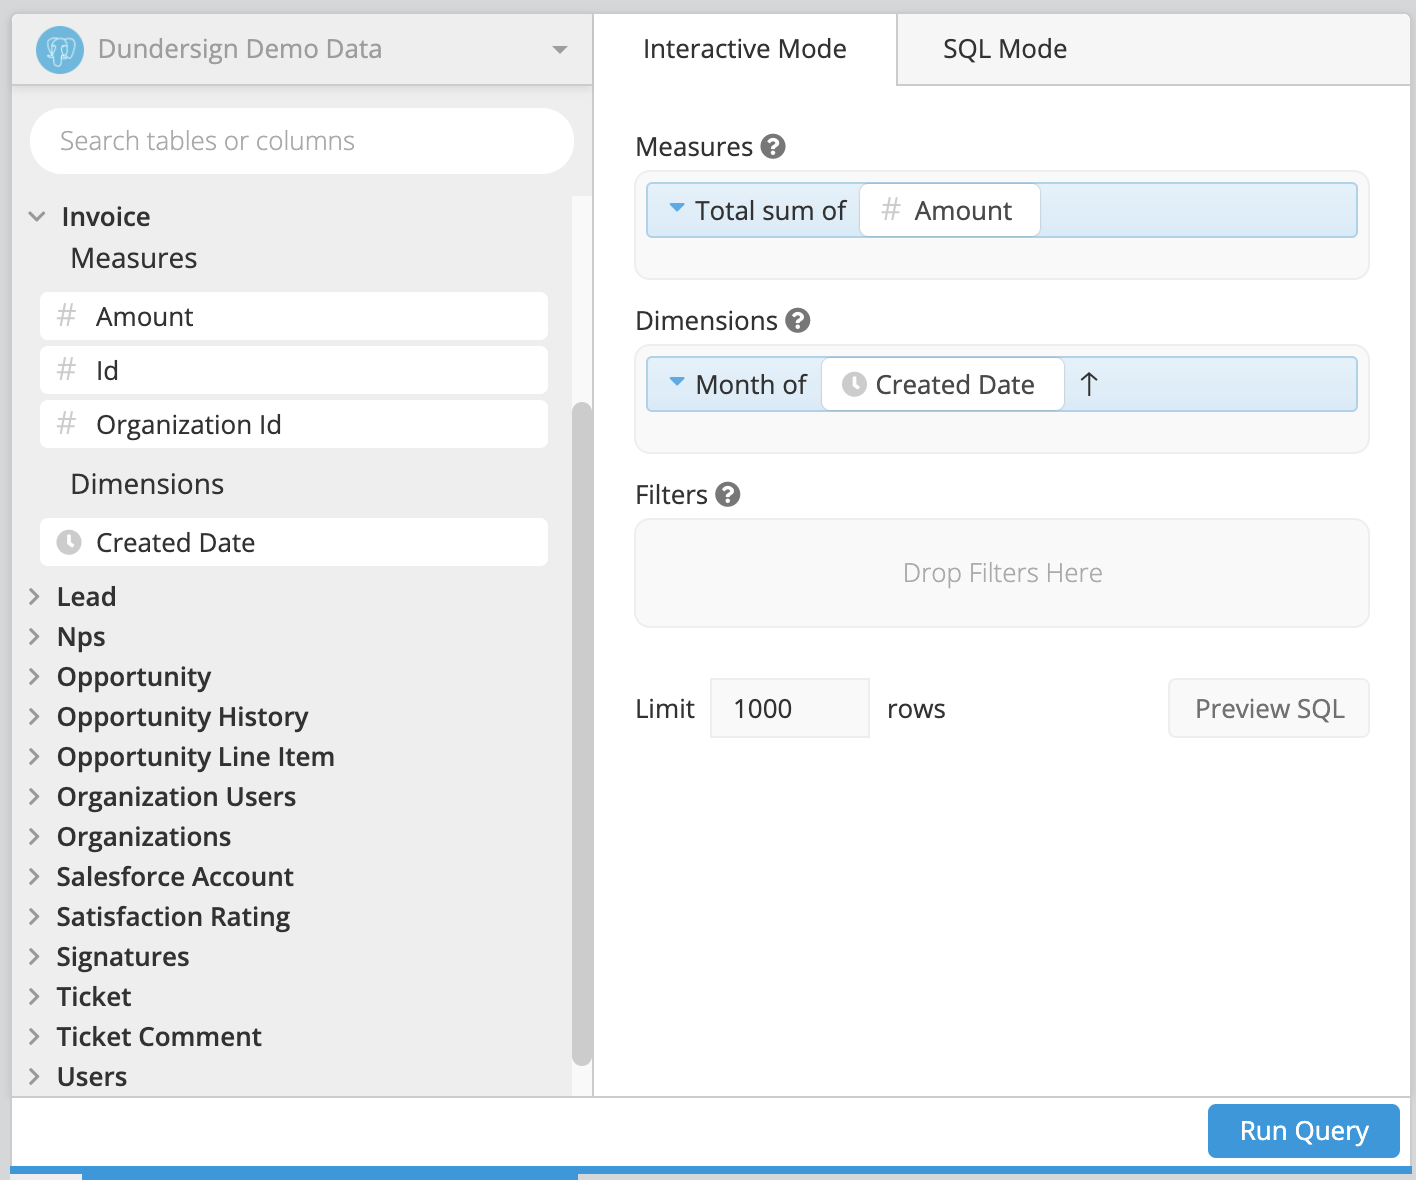The image size is (1416, 1180).
Task: Expand the Signatures table
Action: coord(34,956)
